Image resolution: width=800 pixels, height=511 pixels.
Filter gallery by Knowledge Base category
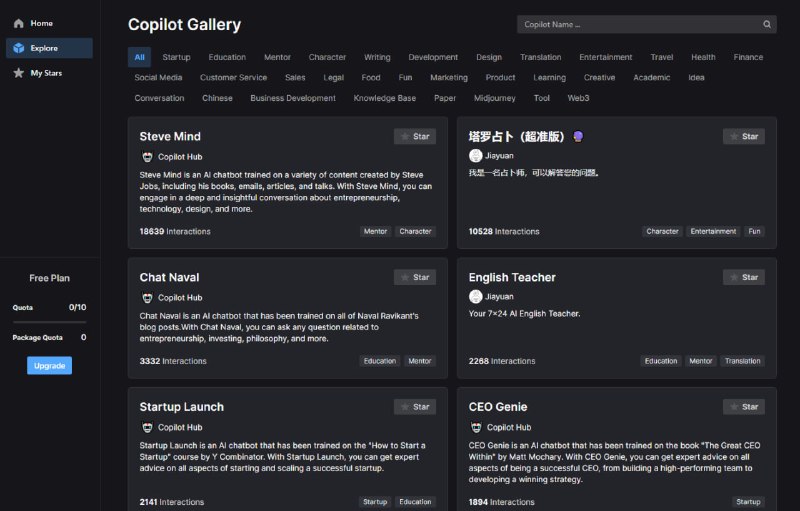point(384,98)
